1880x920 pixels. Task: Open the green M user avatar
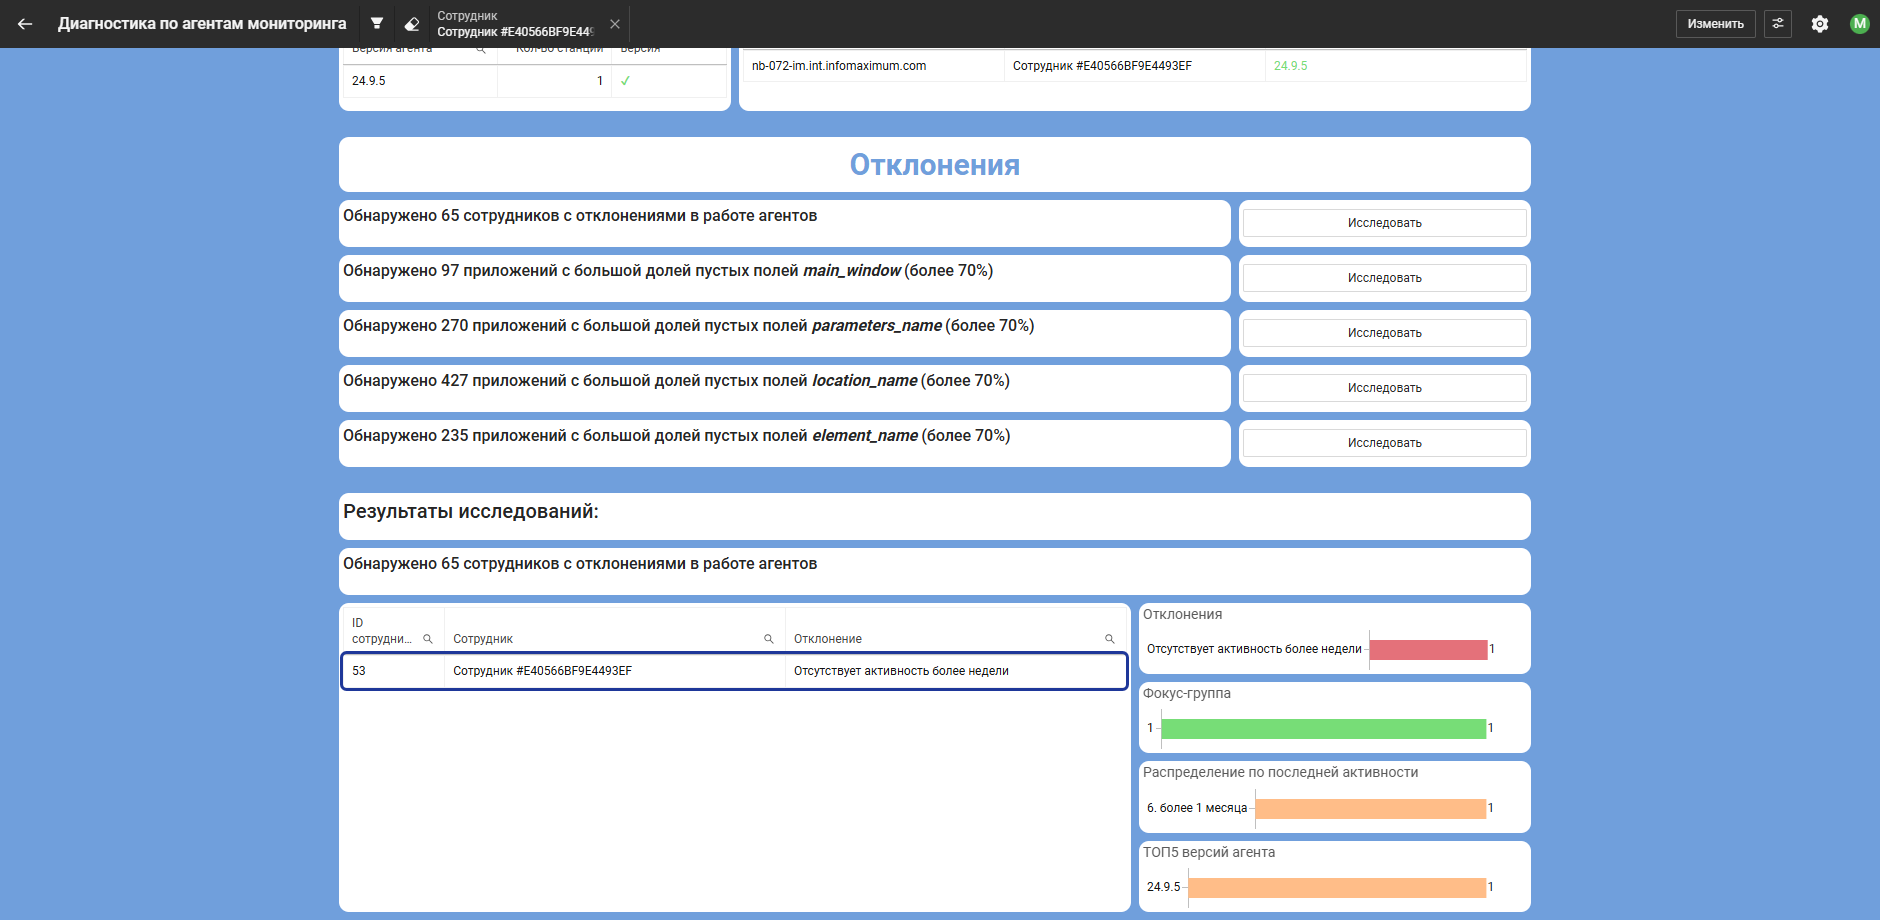click(x=1859, y=24)
